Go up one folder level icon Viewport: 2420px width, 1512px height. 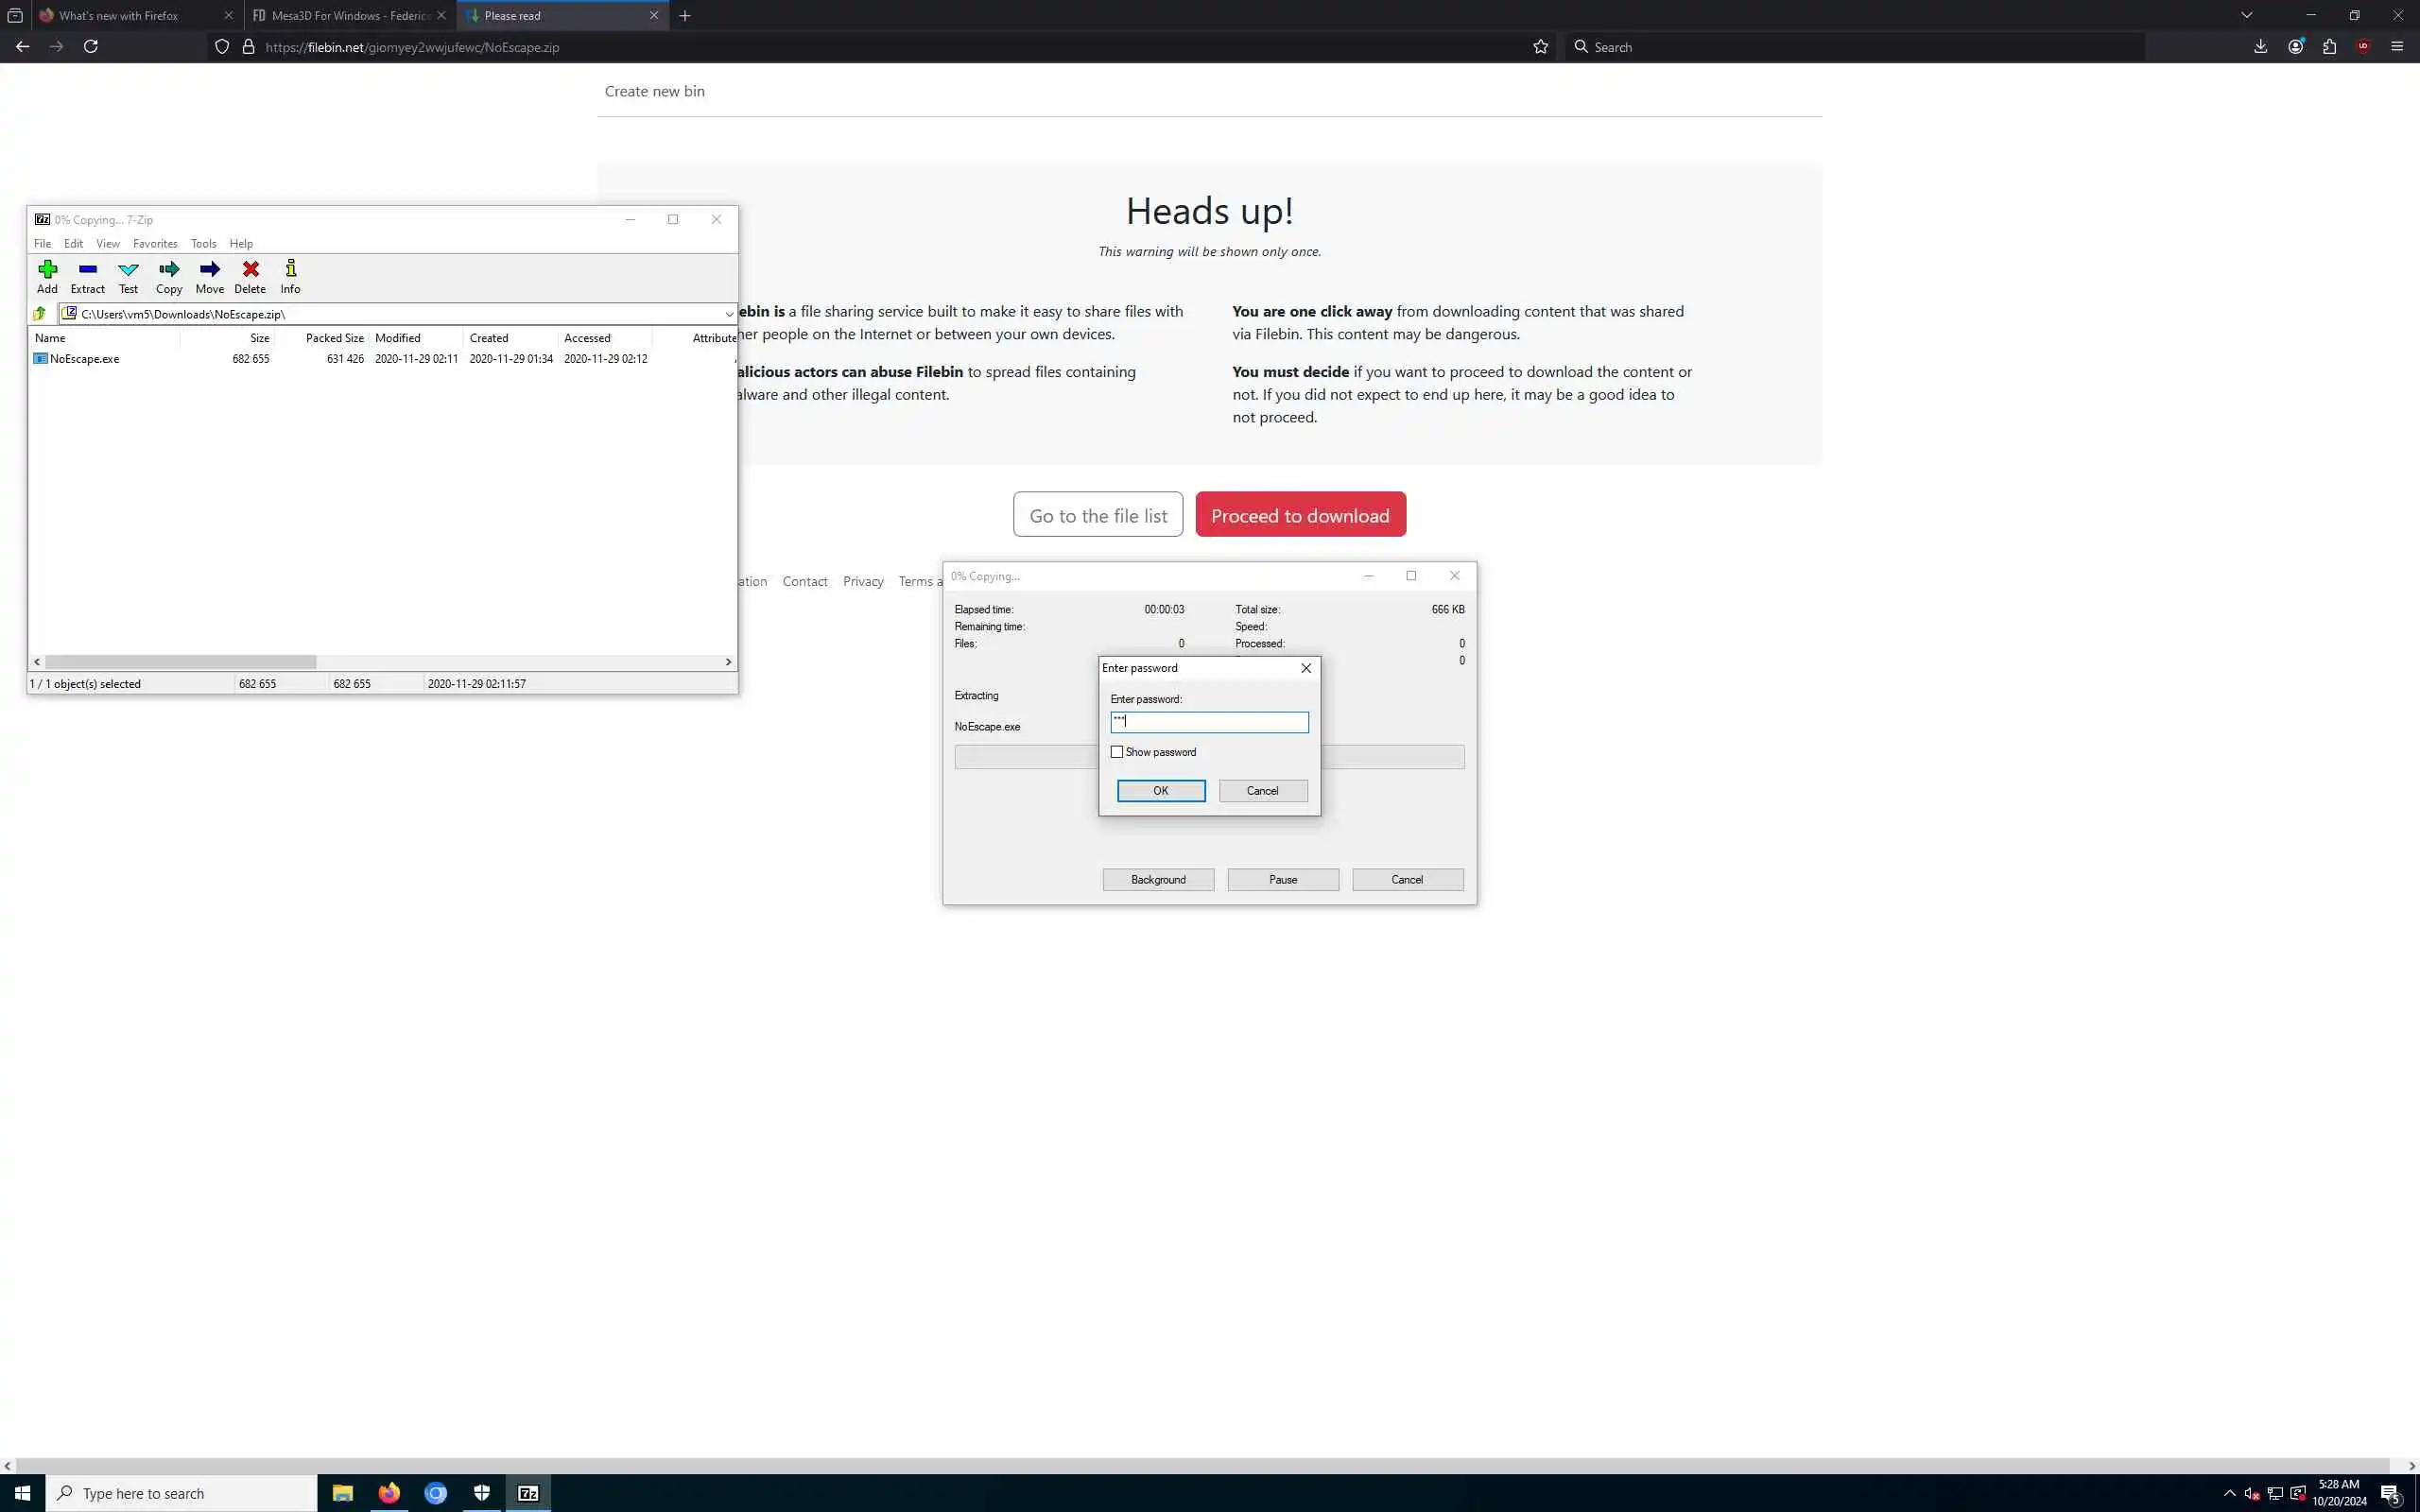pos(39,314)
